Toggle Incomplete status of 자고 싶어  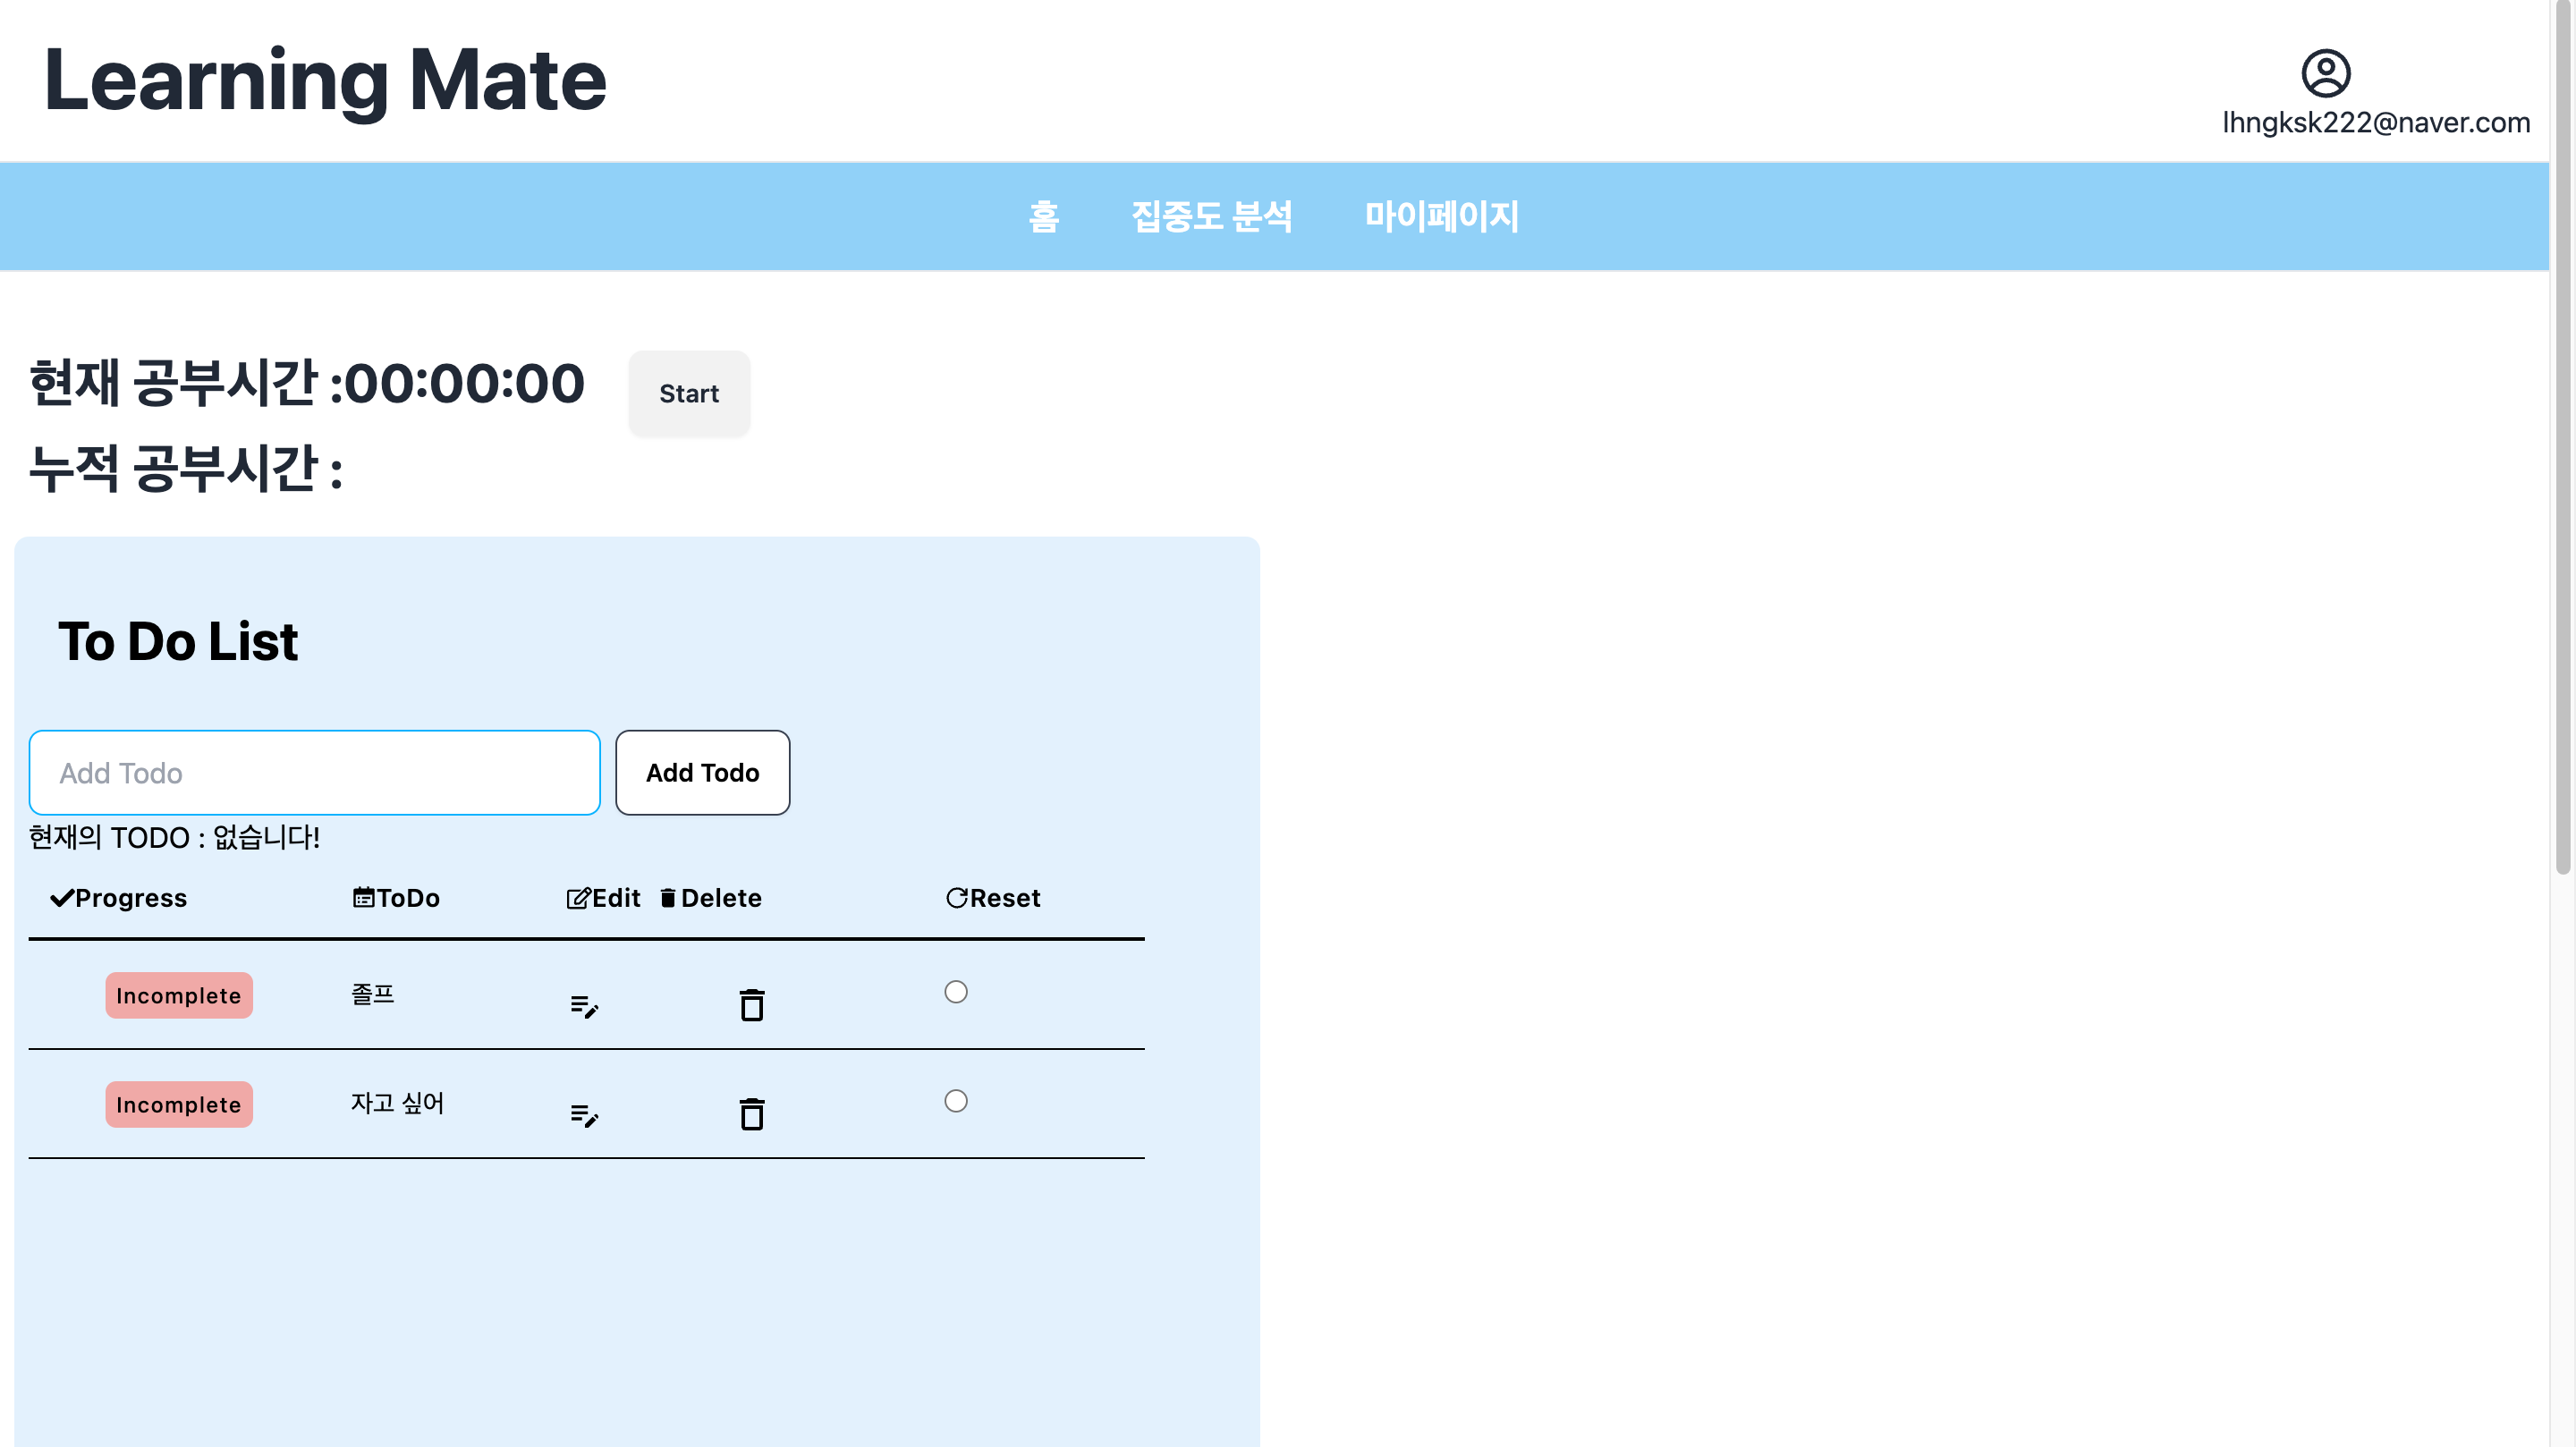tap(179, 1105)
